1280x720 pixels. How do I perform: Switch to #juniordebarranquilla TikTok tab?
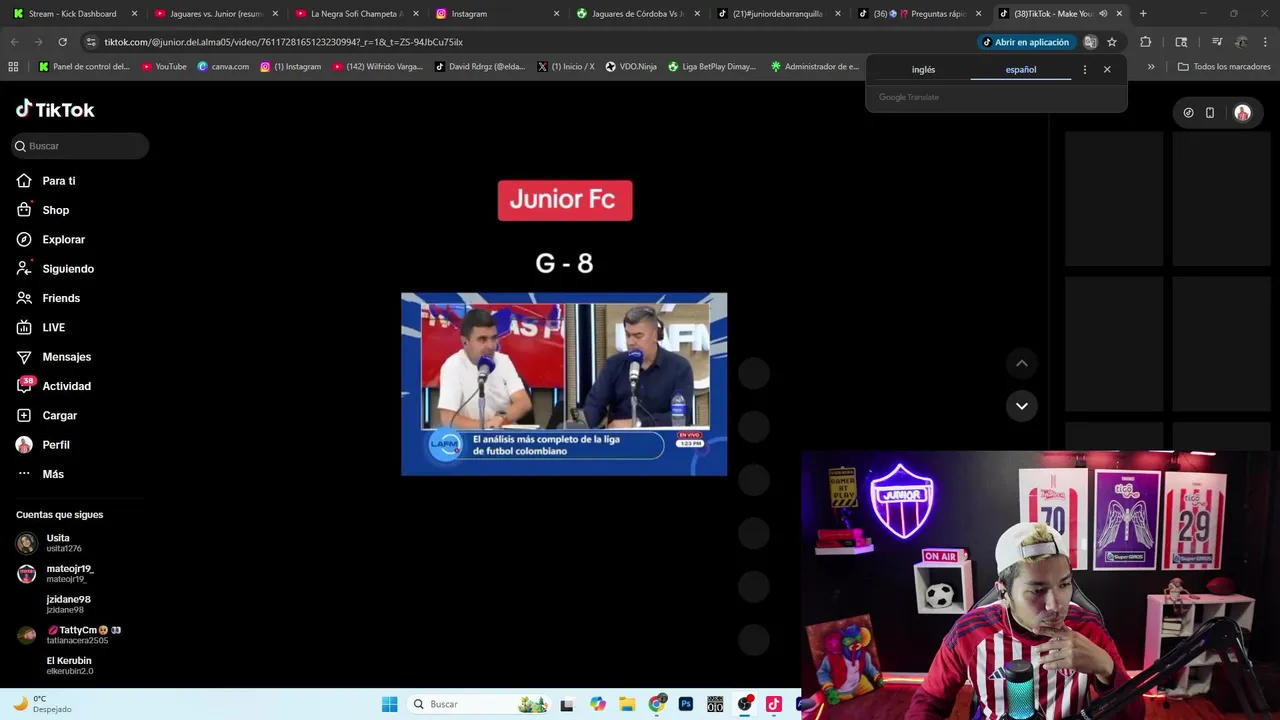(780, 14)
